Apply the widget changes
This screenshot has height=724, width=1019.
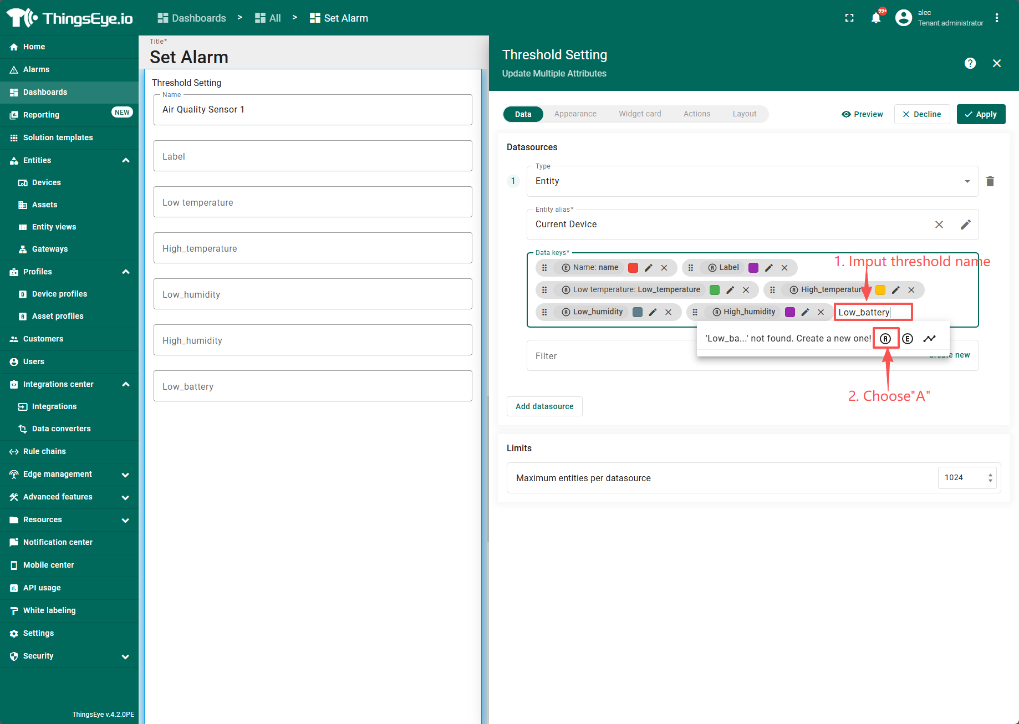[x=980, y=114]
